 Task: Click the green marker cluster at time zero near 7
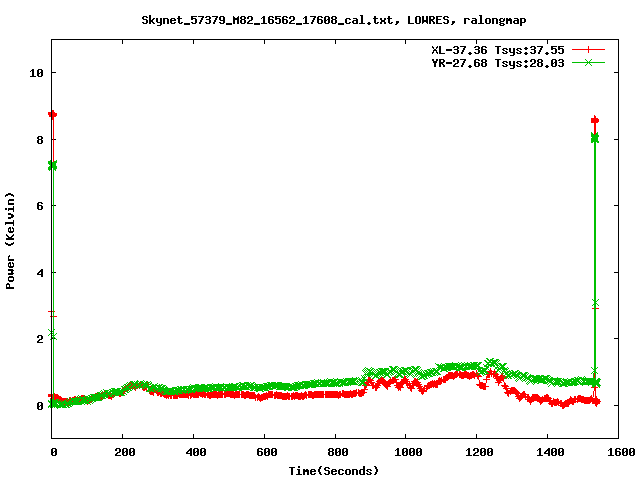tap(52, 165)
